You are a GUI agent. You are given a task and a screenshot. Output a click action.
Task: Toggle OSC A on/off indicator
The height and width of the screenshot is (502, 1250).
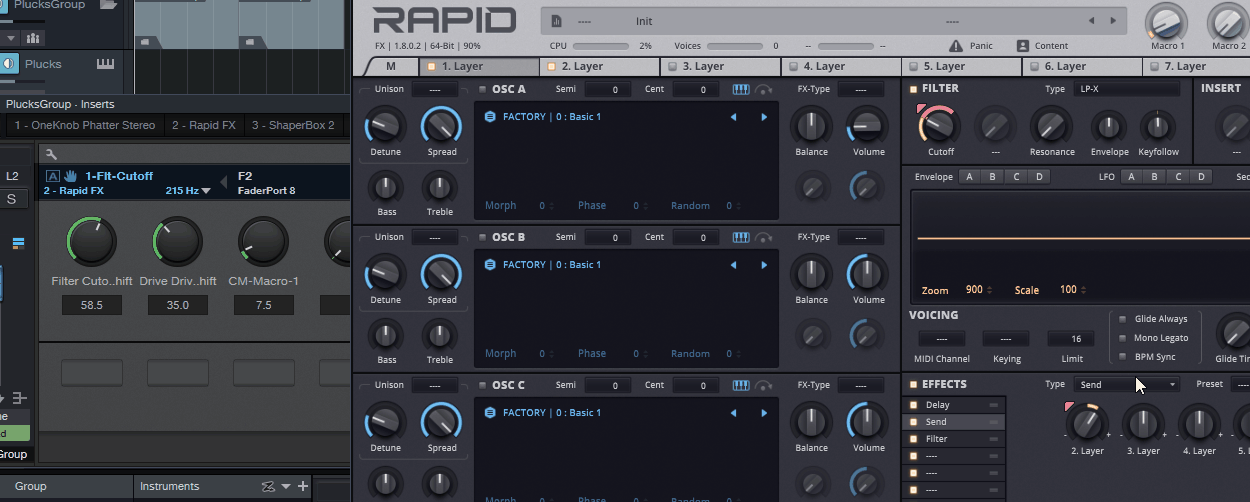(482, 89)
